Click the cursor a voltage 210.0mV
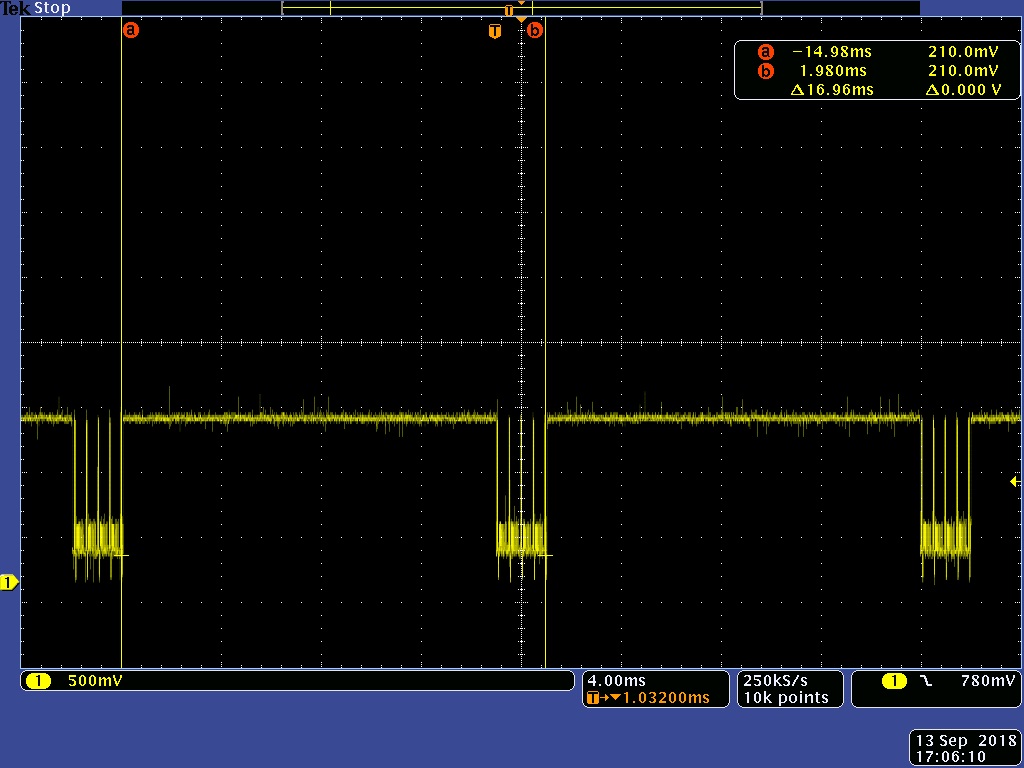The width and height of the screenshot is (1024, 768). coord(963,52)
